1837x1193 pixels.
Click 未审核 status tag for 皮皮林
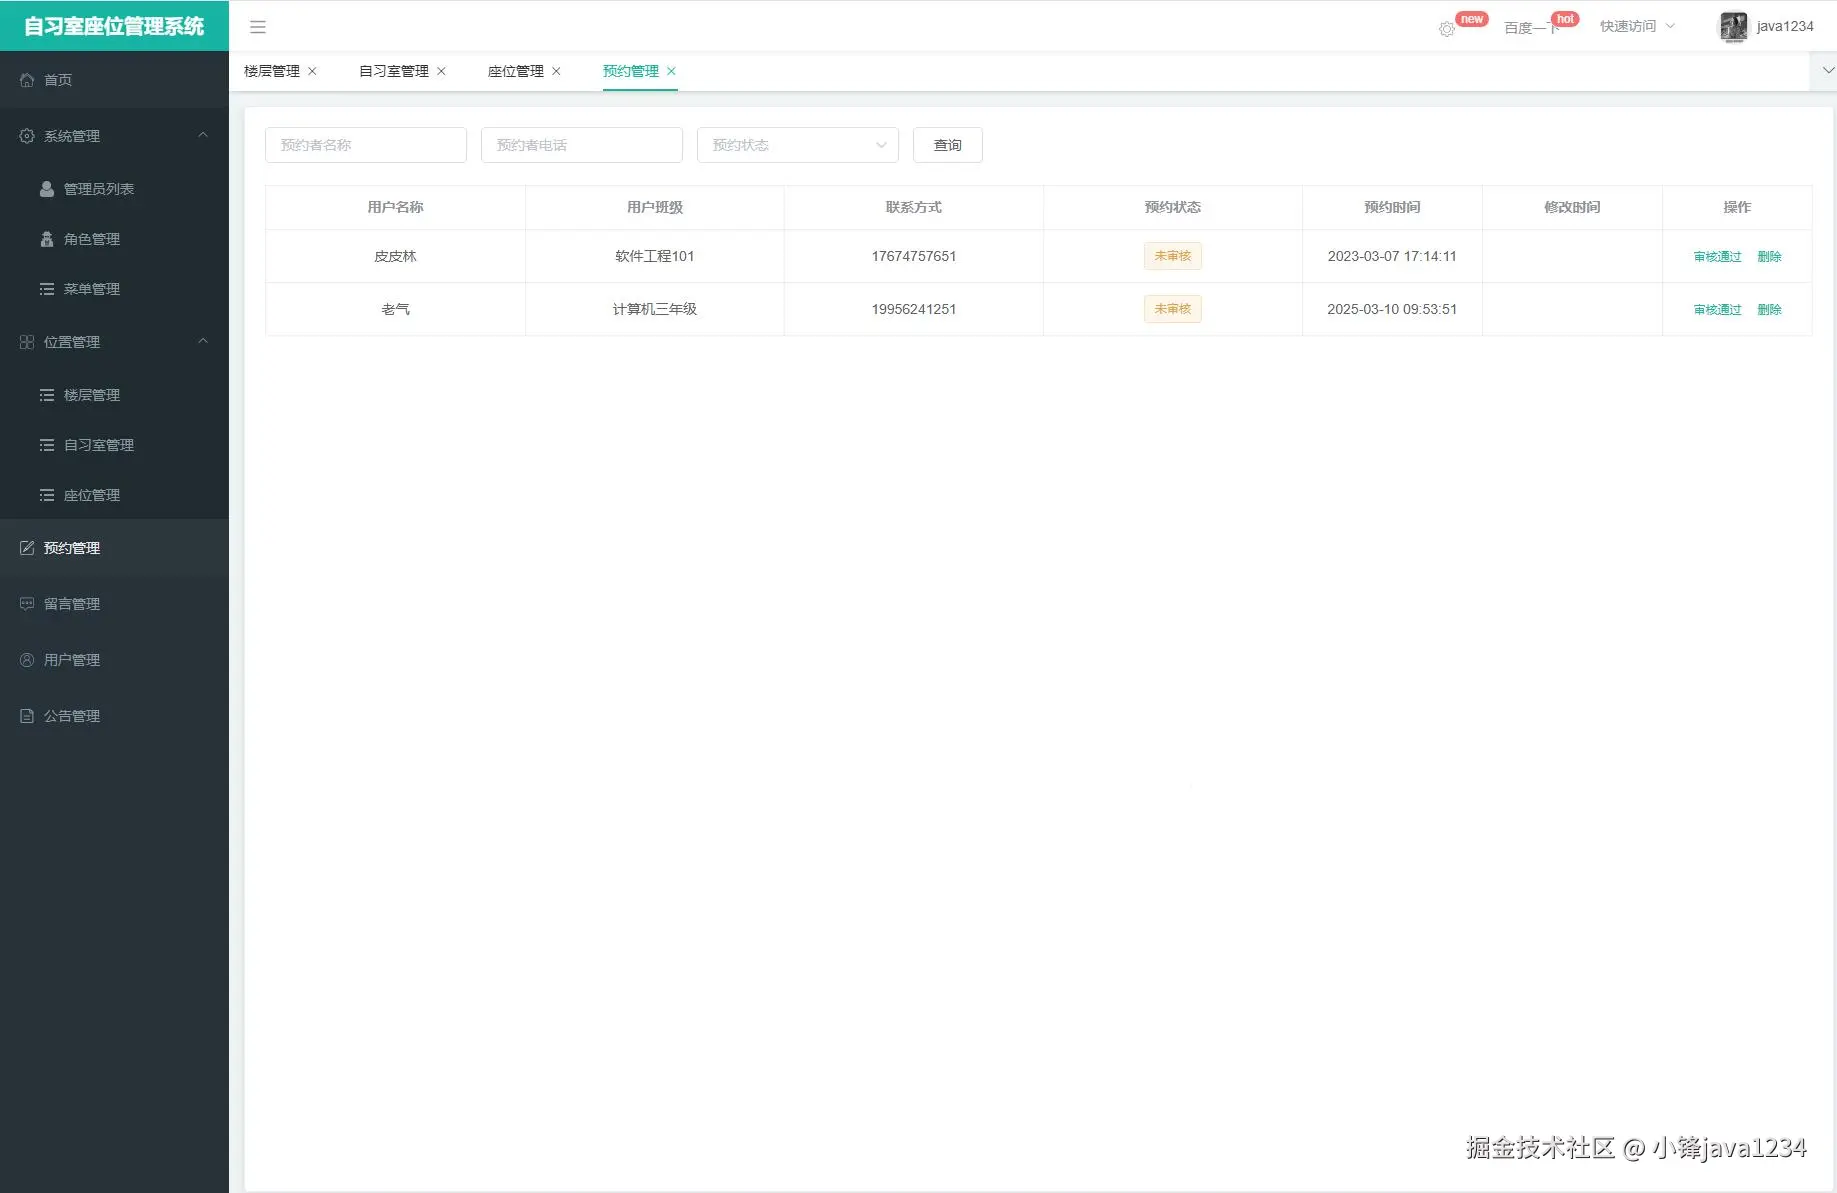coord(1172,256)
